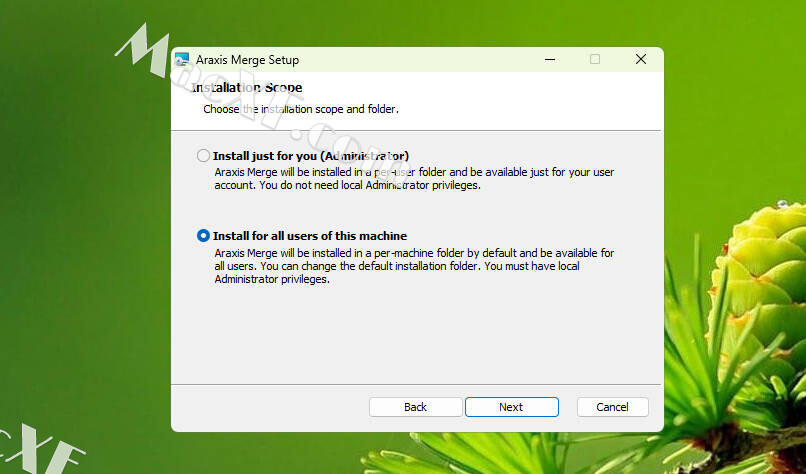Click the per-user folder description text

point(414,178)
